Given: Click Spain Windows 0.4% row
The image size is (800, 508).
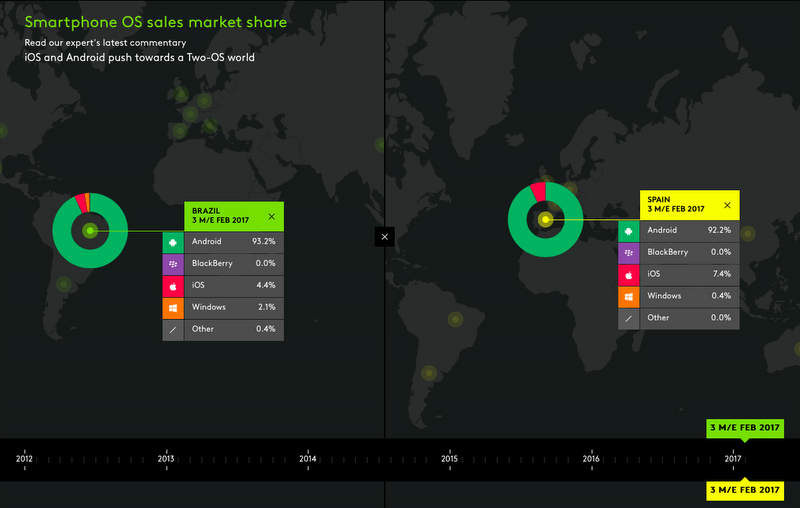Looking at the screenshot, I should (679, 297).
